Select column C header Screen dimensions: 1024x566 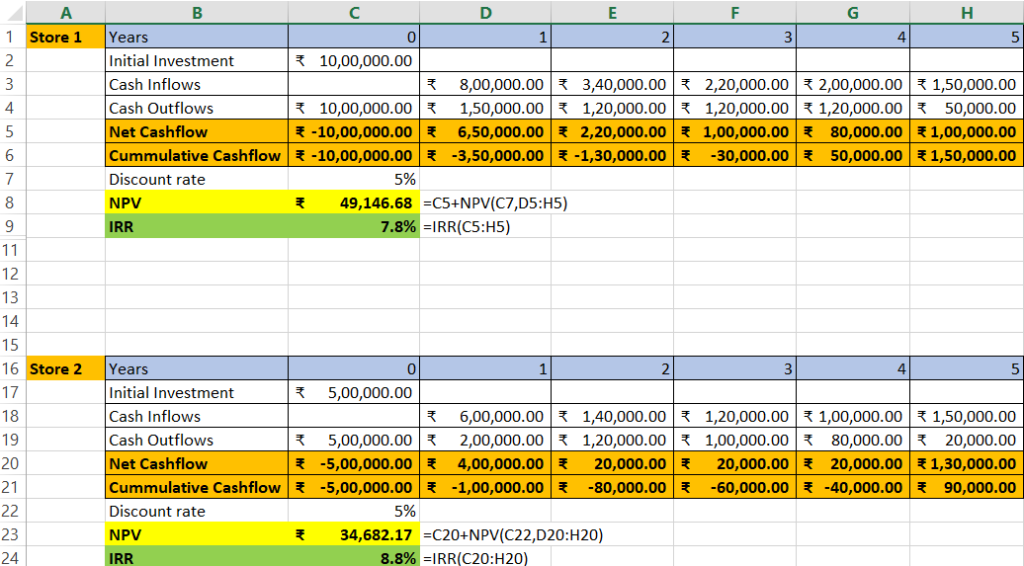tap(354, 13)
